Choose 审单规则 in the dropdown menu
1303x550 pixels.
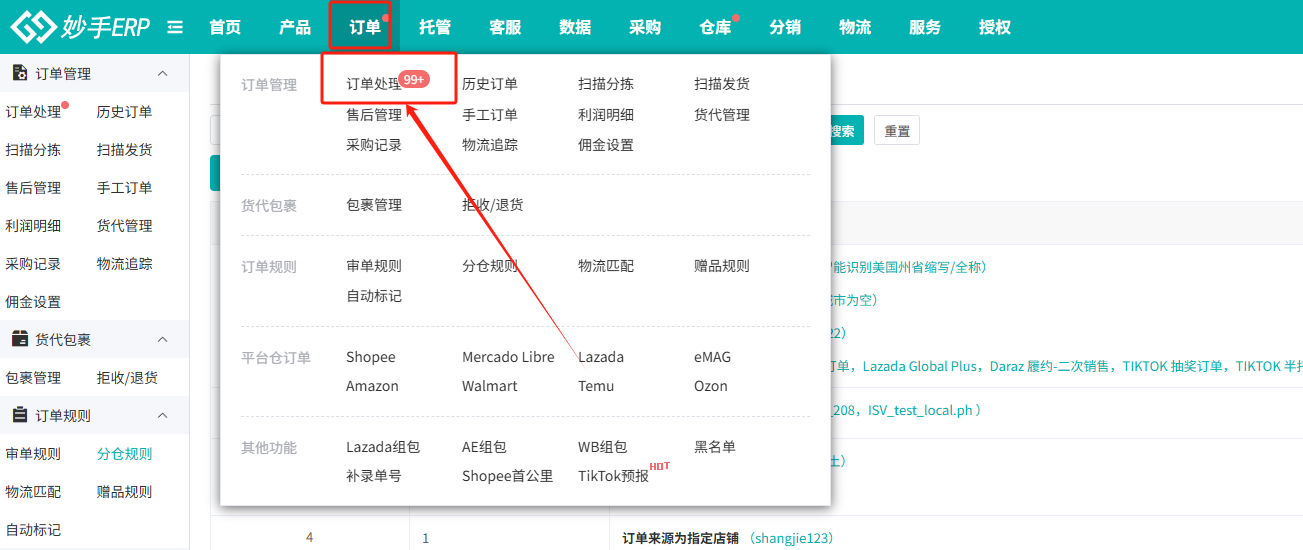click(x=374, y=266)
